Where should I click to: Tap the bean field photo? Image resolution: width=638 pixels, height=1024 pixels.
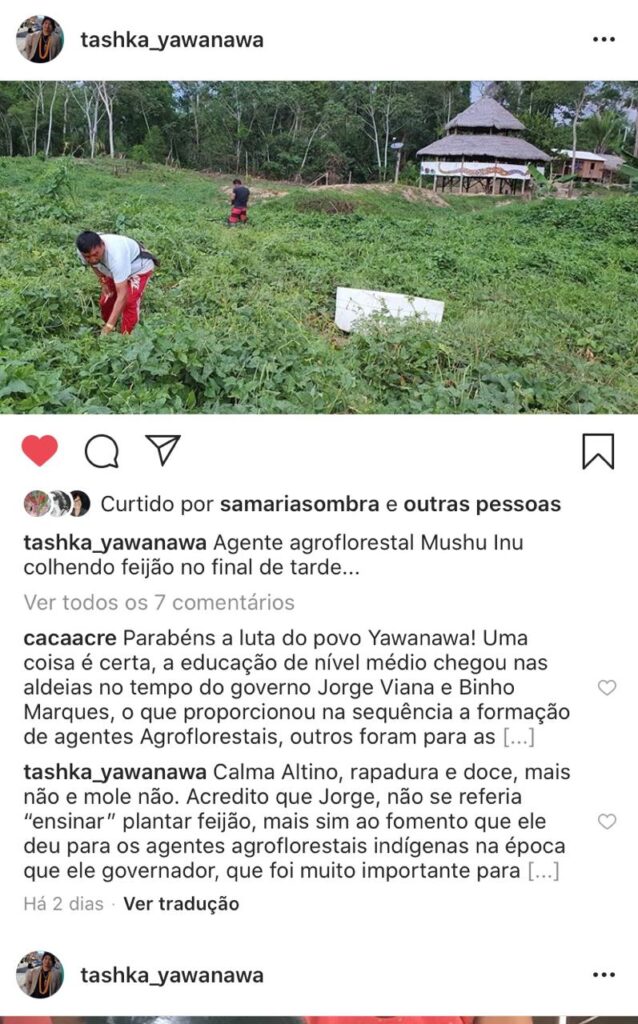click(x=319, y=247)
